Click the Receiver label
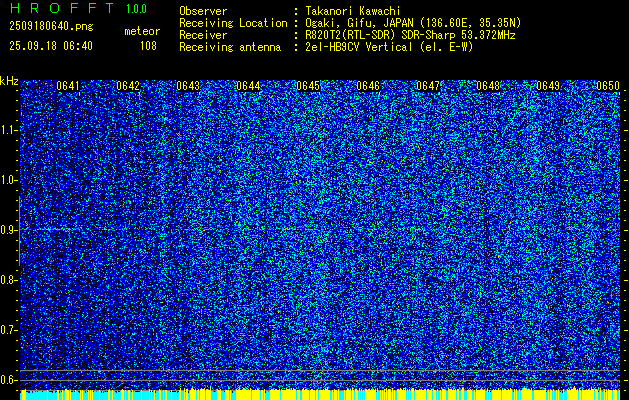629x400 pixels. [203, 35]
